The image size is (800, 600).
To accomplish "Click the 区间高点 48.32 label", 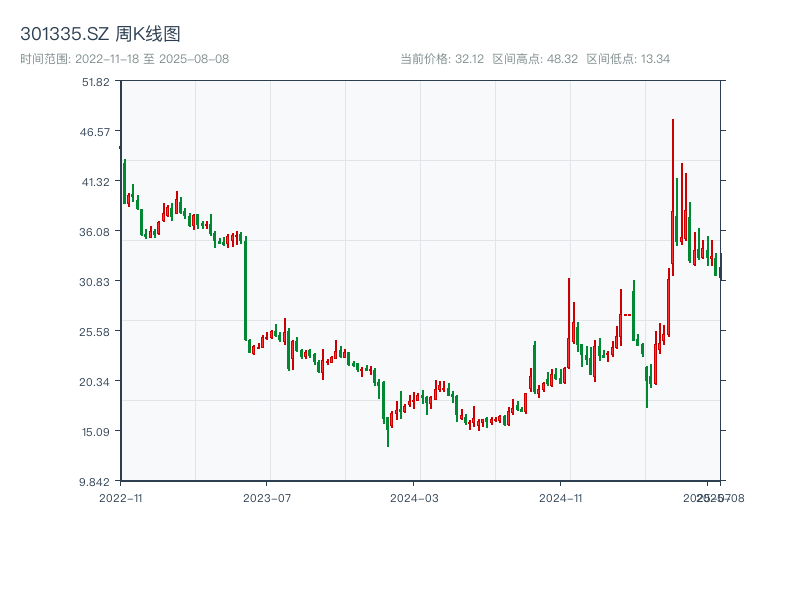I will click(x=535, y=59).
